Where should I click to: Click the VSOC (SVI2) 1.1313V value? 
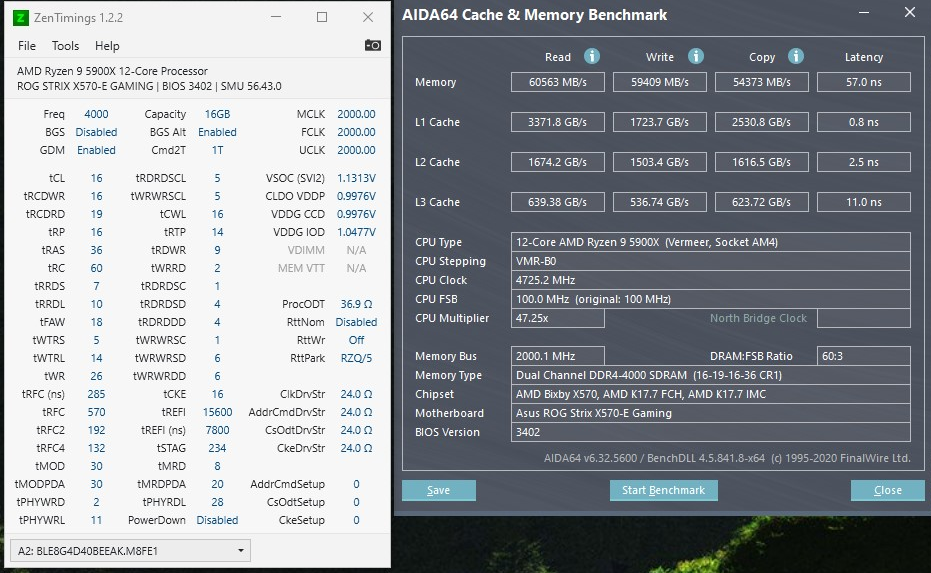pyautogui.click(x=356, y=178)
